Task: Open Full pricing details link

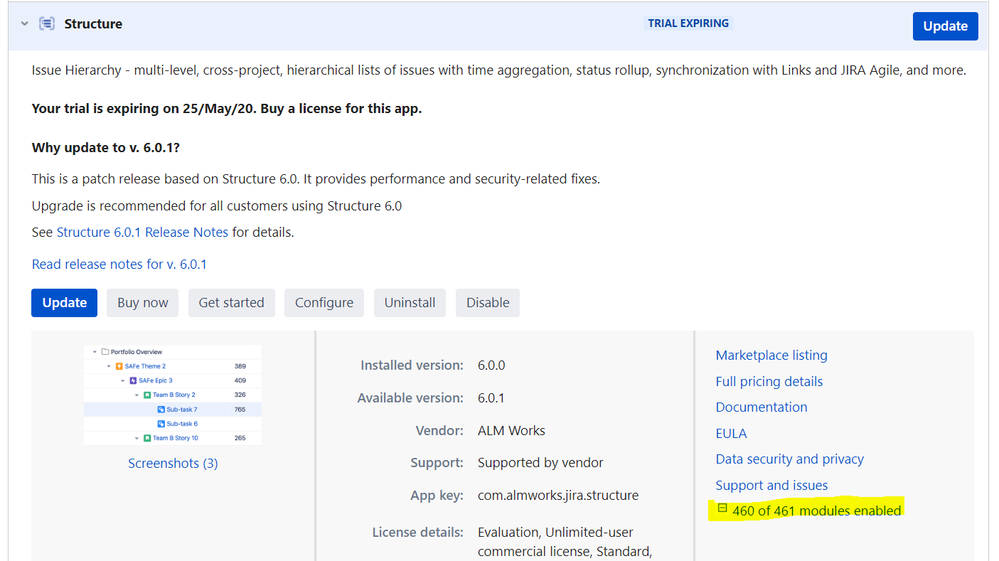Action: 769,381
